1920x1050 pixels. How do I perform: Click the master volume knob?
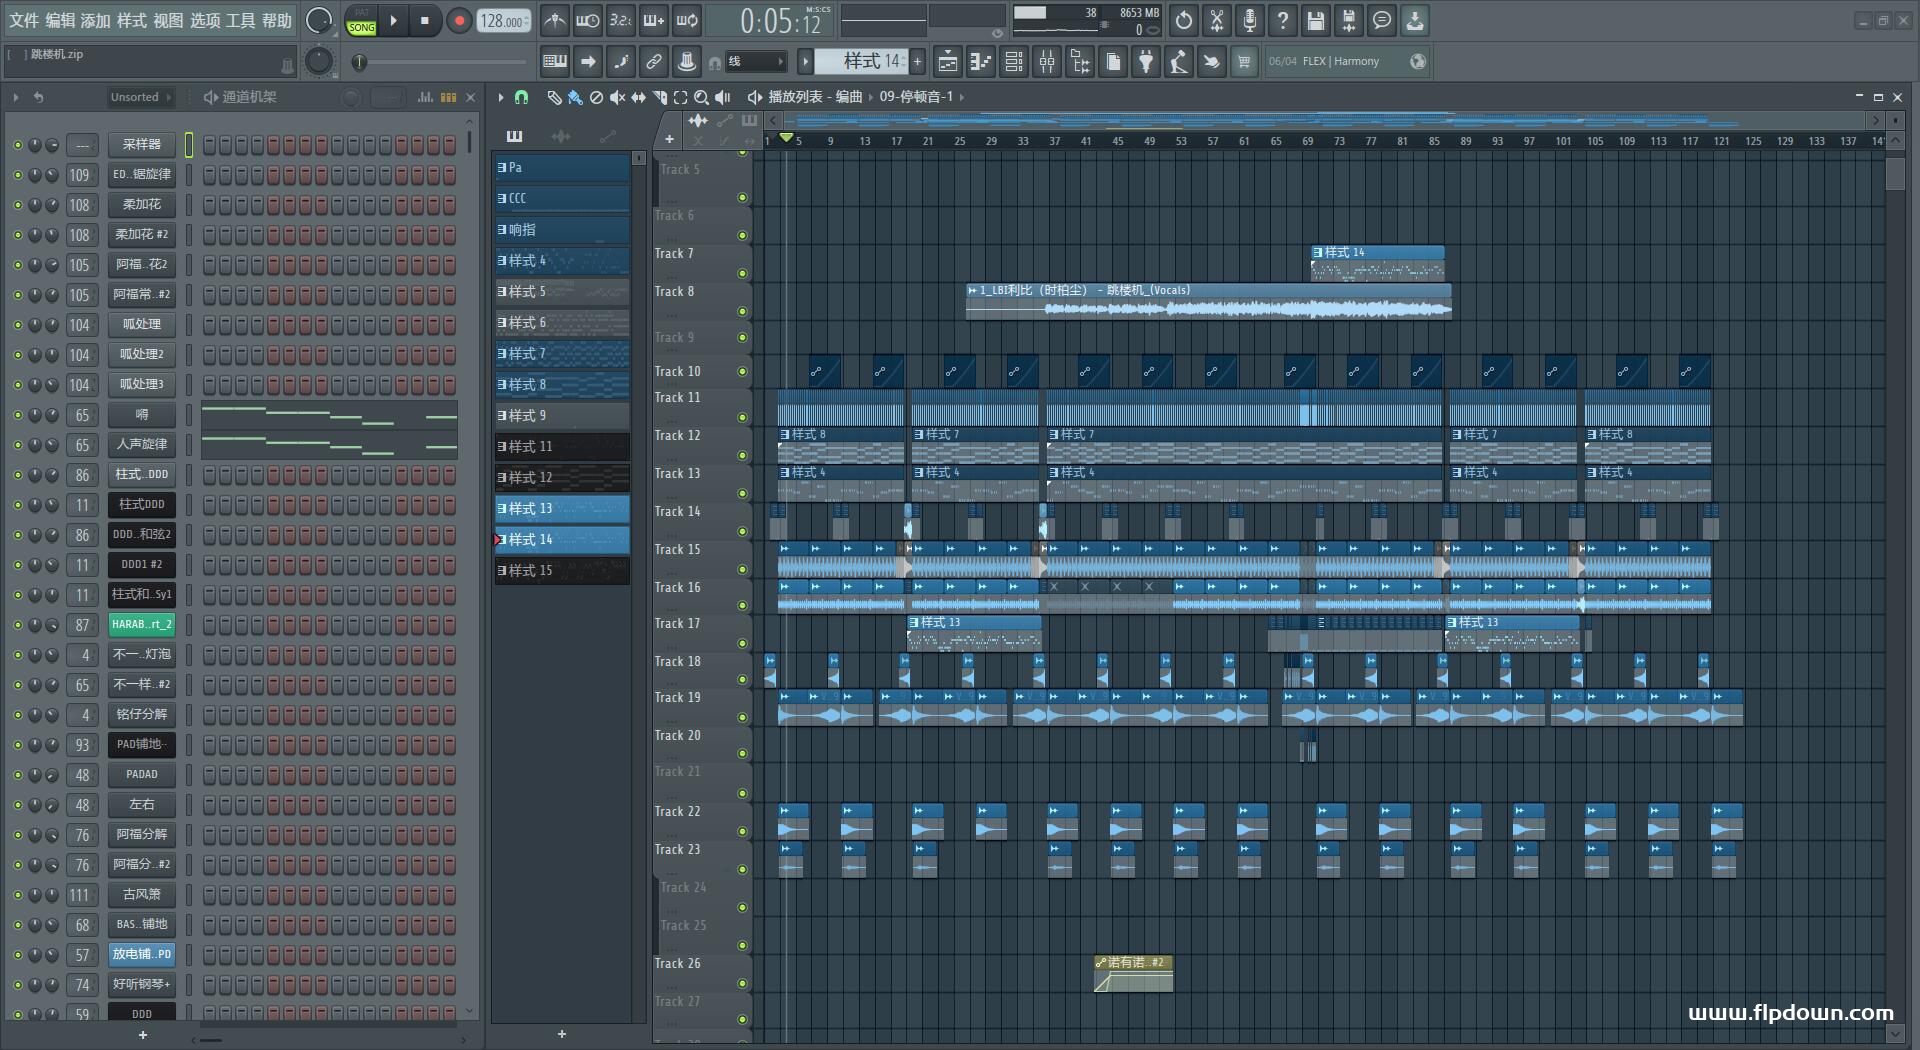point(318,20)
